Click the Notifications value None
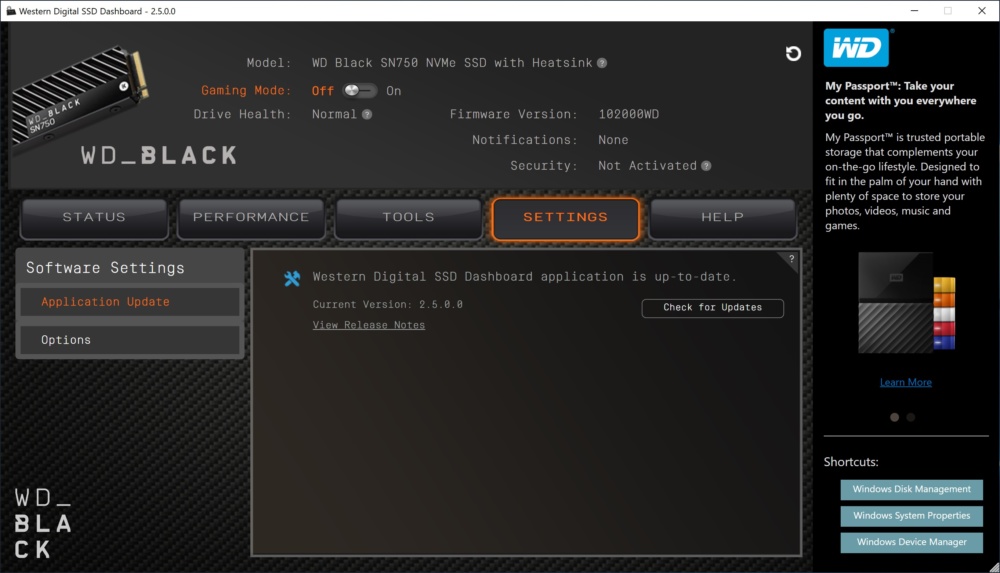Viewport: 1000px width, 573px height. 613,140
